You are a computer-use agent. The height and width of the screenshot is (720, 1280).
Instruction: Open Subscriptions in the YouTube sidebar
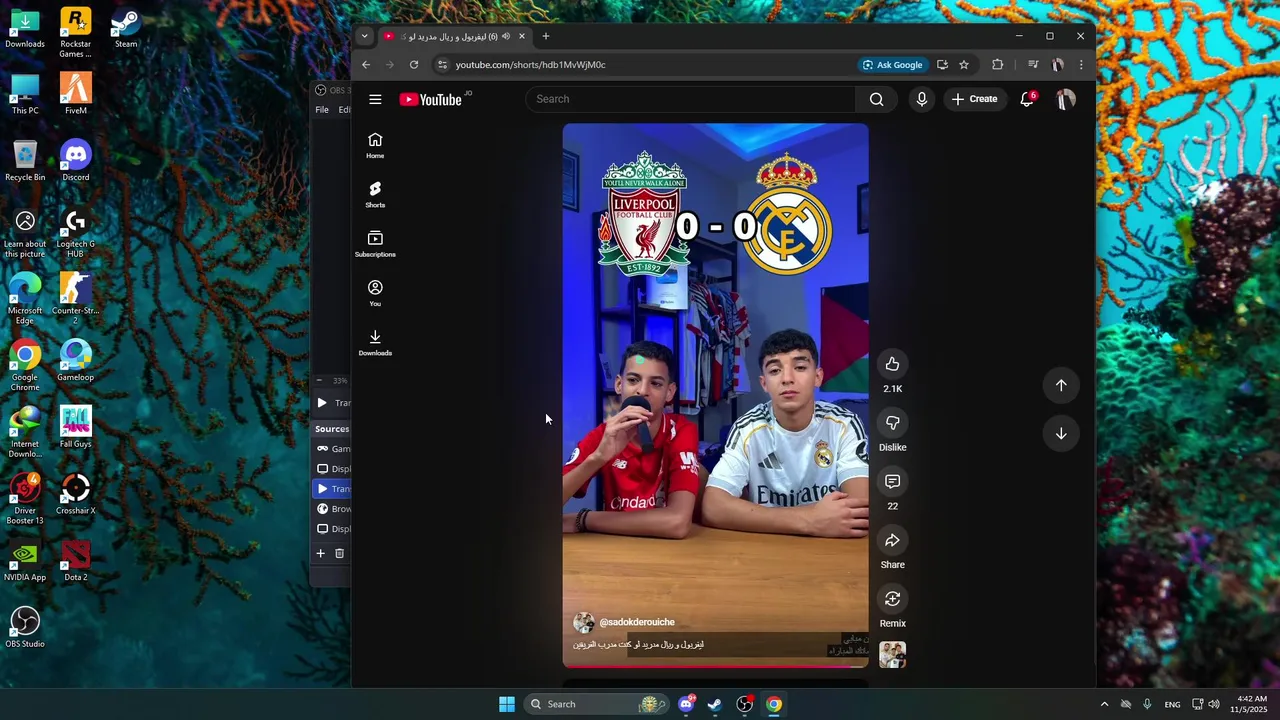[375, 244]
